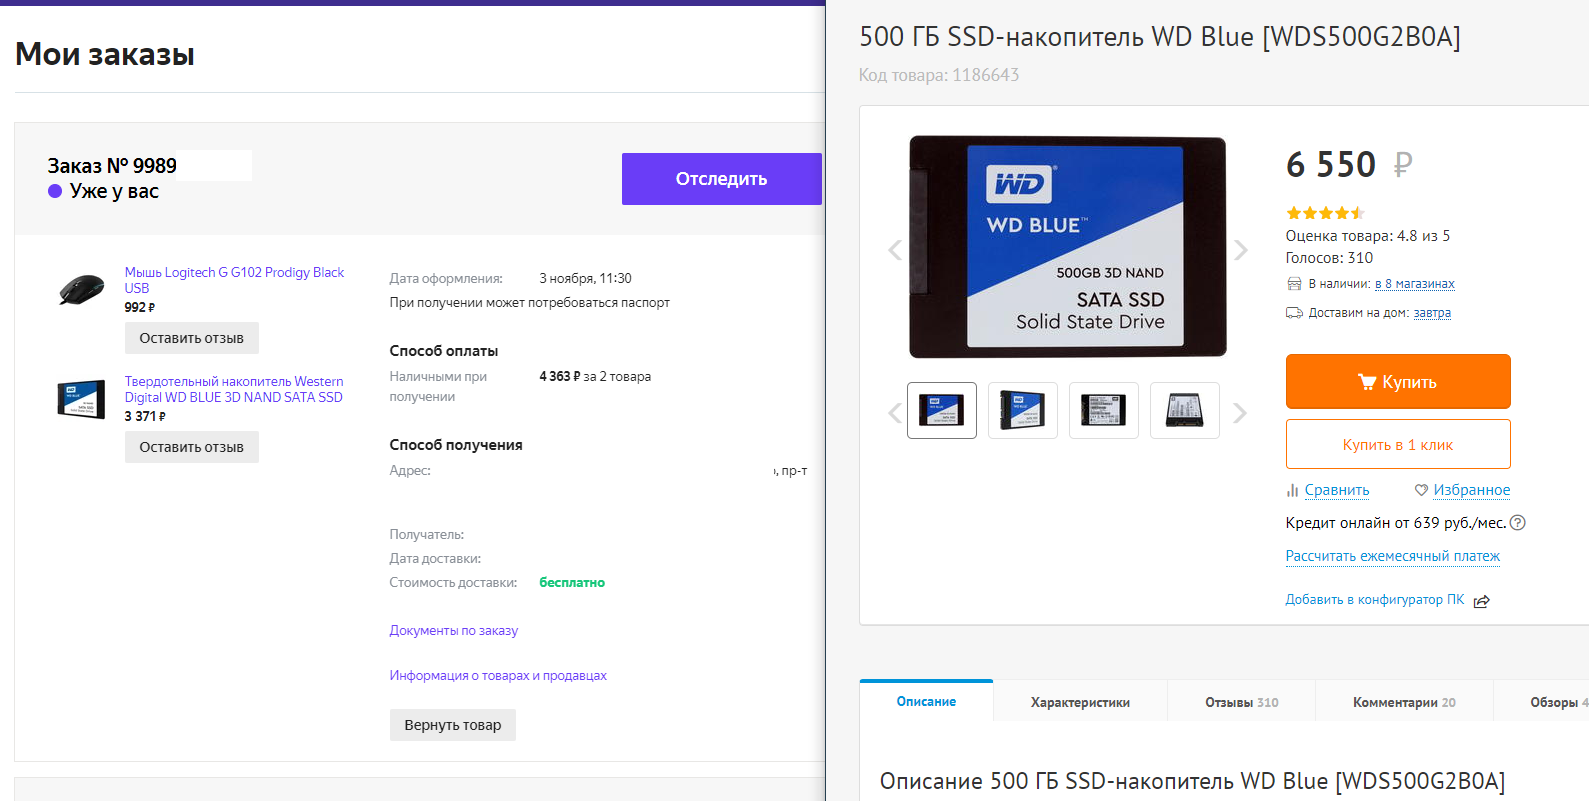
Task: Click the Кредит онлайн от 639 руб./мес. text
Action: (x=1396, y=523)
